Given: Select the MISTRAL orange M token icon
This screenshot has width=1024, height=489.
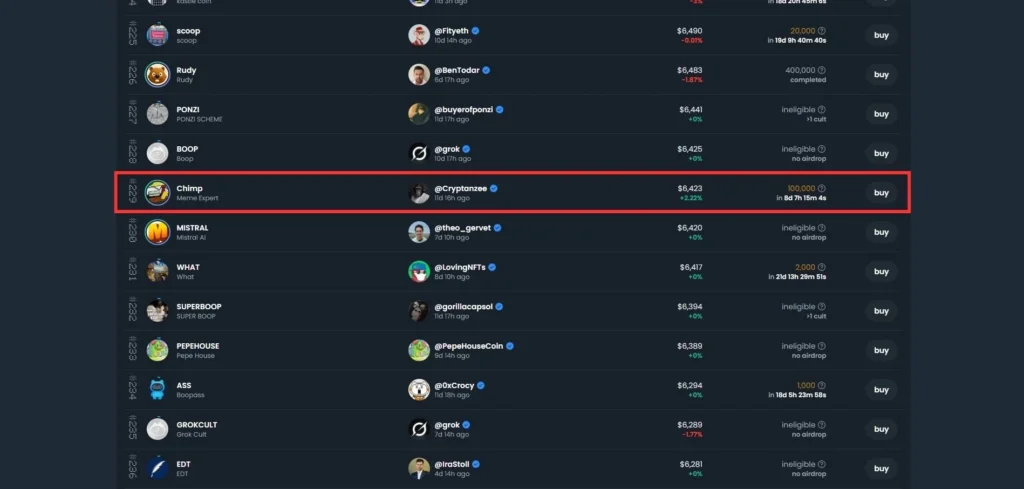Looking at the screenshot, I should pyautogui.click(x=157, y=232).
